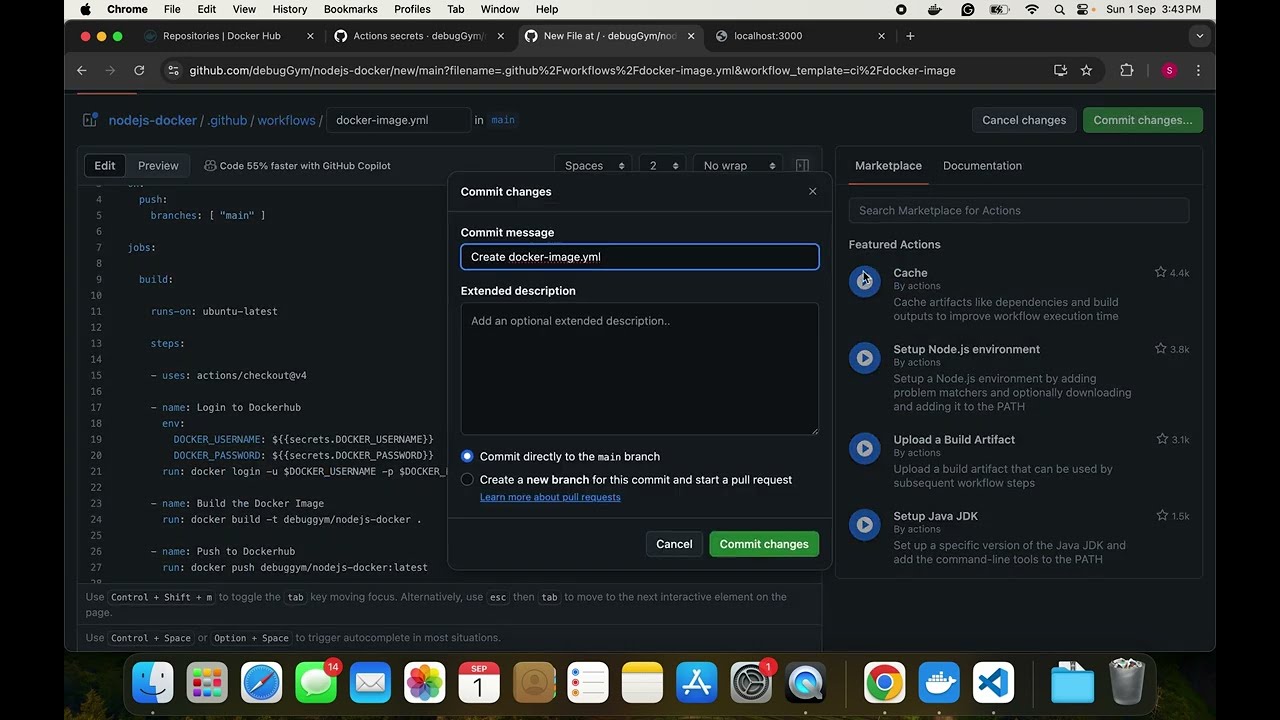The height and width of the screenshot is (720, 1280).
Task: Click the docker-image.yml filename field
Action: pyautogui.click(x=398, y=120)
